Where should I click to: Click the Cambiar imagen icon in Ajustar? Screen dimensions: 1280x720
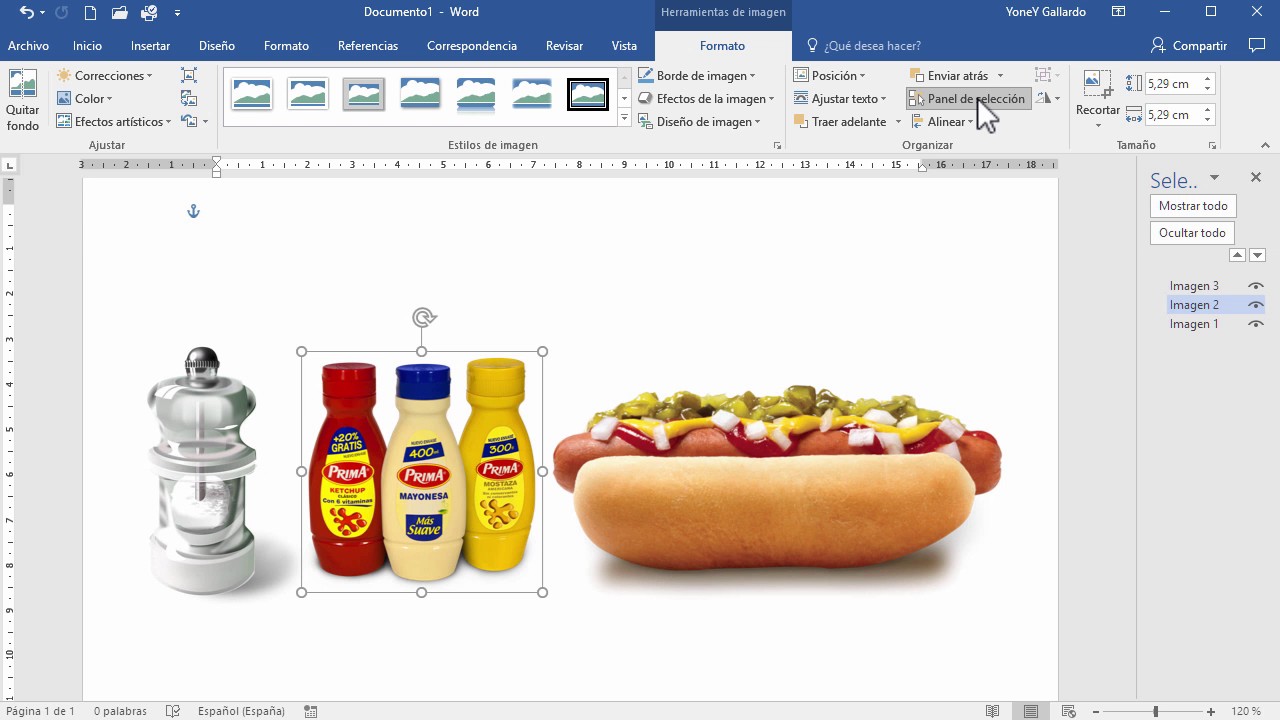[188, 98]
